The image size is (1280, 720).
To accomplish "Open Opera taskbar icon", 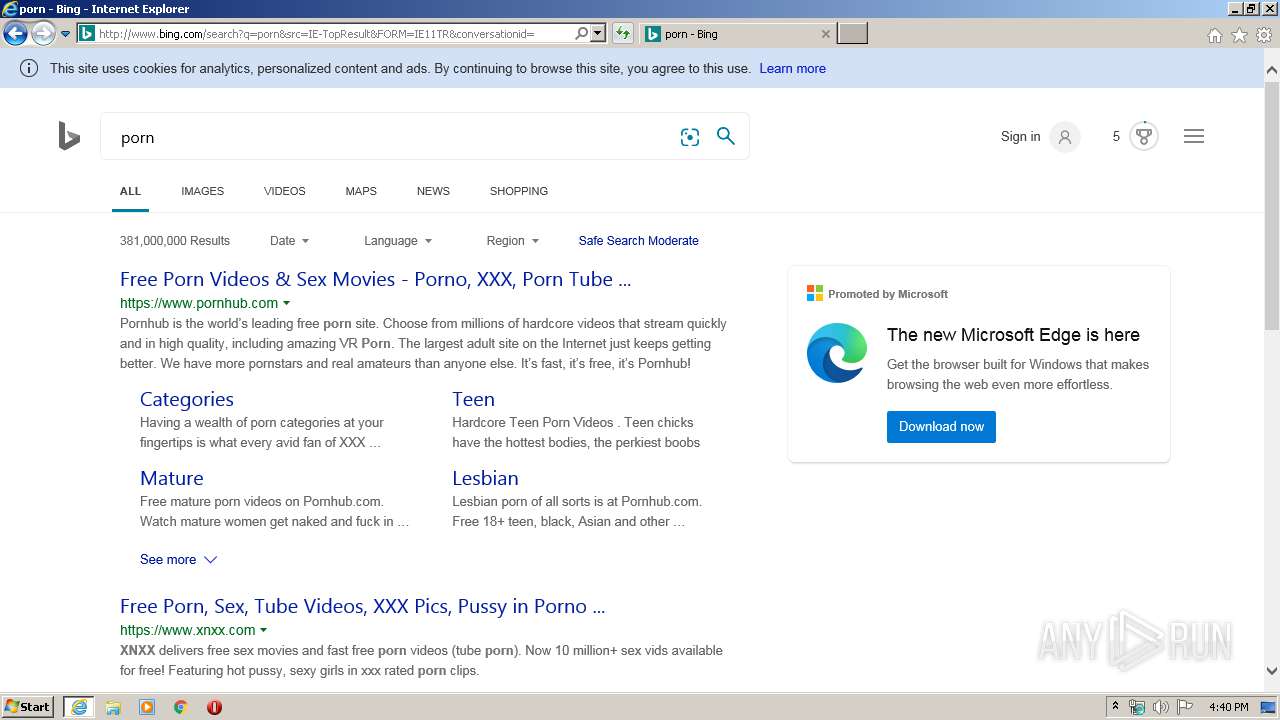I will point(214,707).
